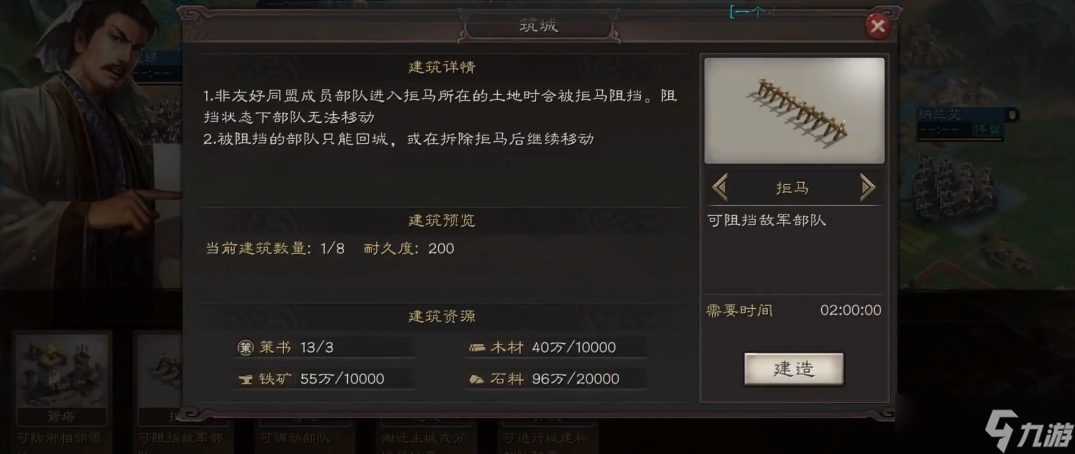Viewport: 1075px width, 454px height.
Task: Click the 拒马 barricade preview image
Action: (x=794, y=111)
